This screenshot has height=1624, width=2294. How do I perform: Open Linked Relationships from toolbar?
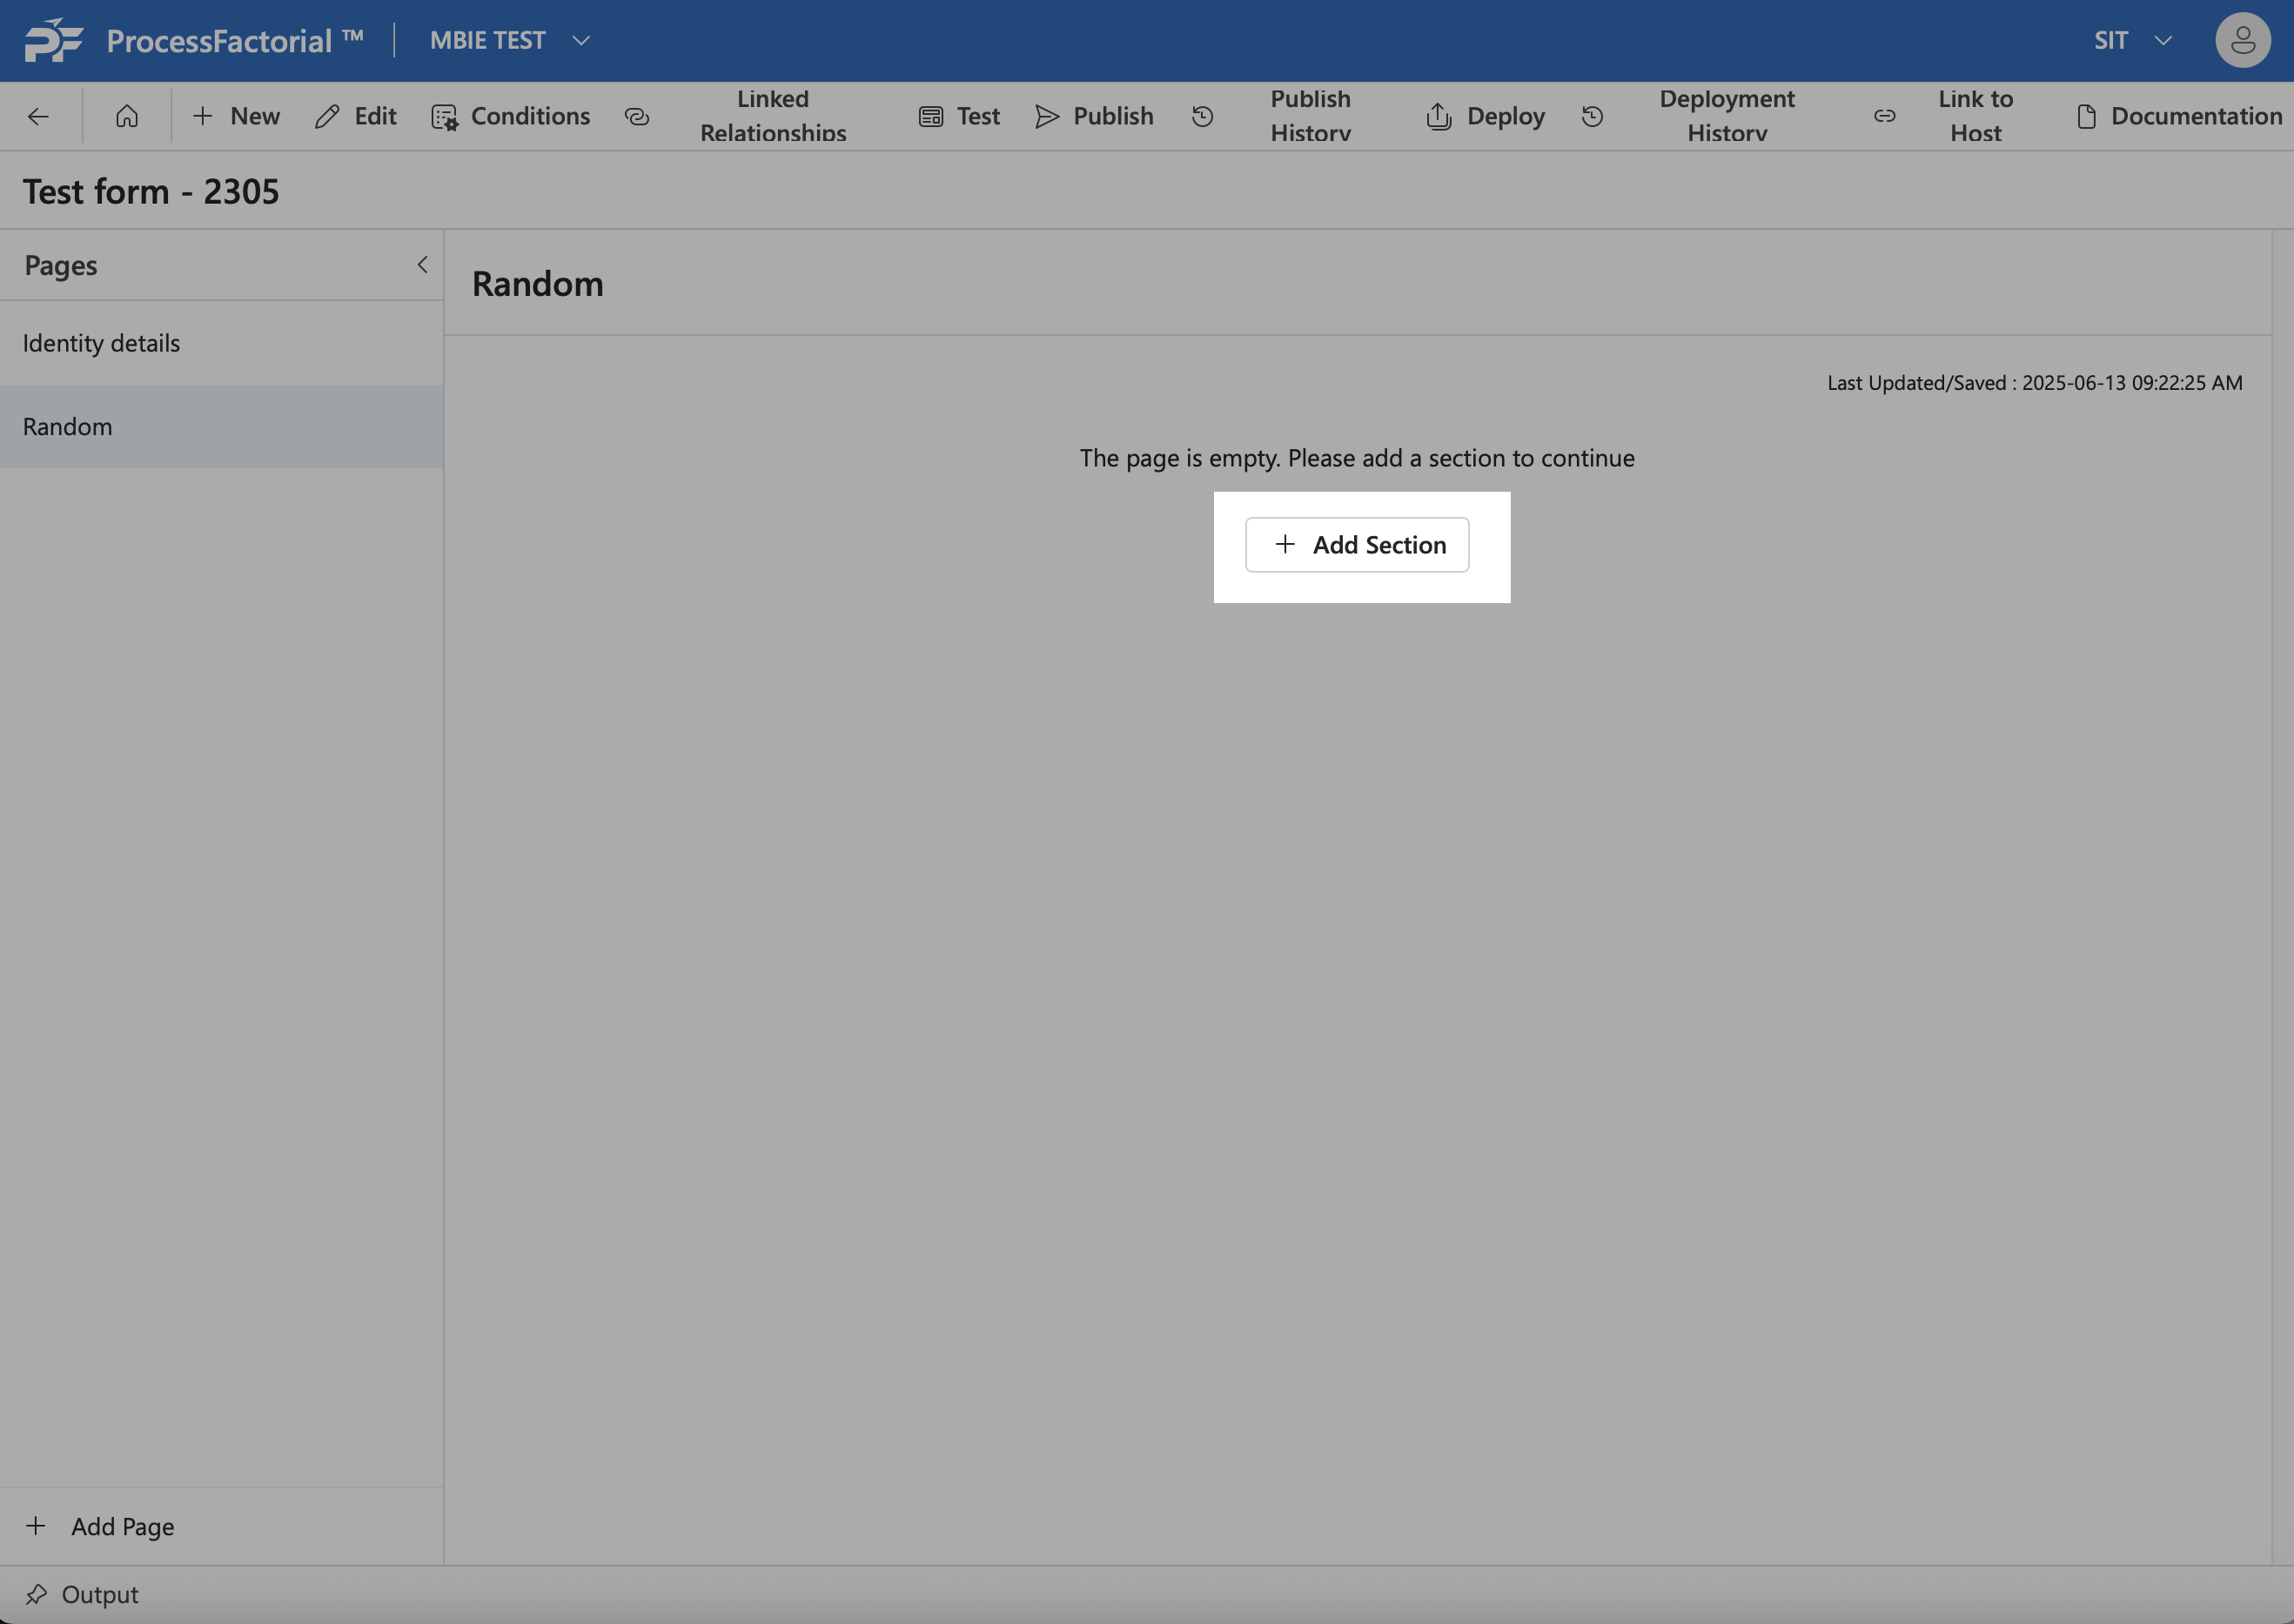[x=772, y=116]
